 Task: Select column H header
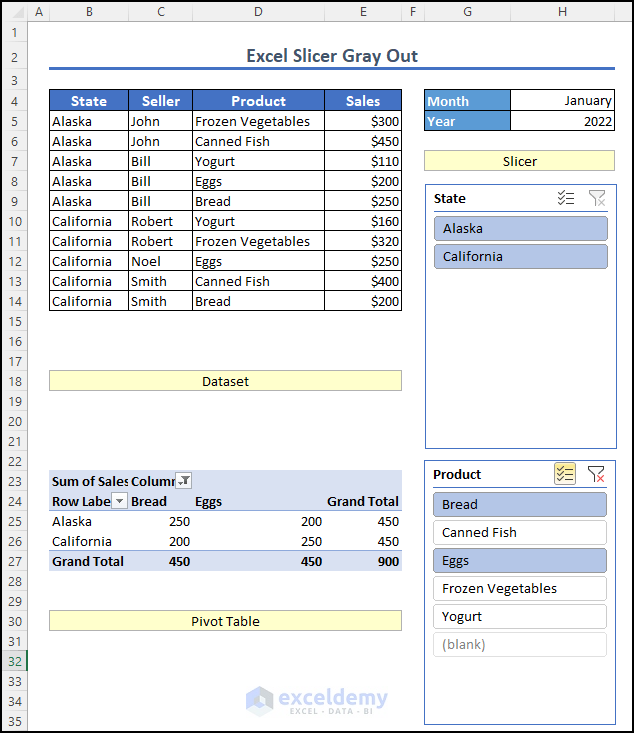[x=562, y=12]
